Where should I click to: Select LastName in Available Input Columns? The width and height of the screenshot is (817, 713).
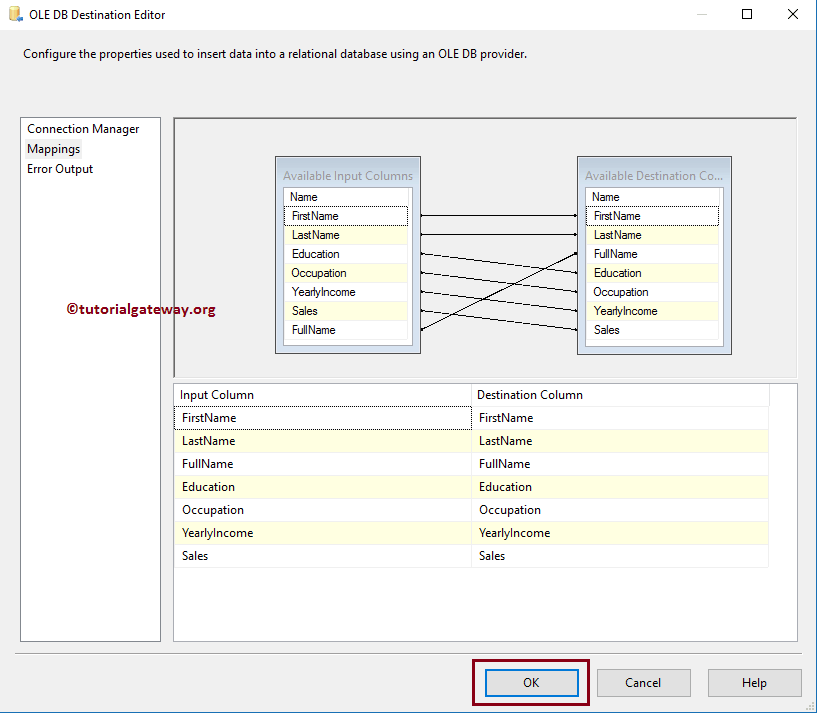(345, 234)
